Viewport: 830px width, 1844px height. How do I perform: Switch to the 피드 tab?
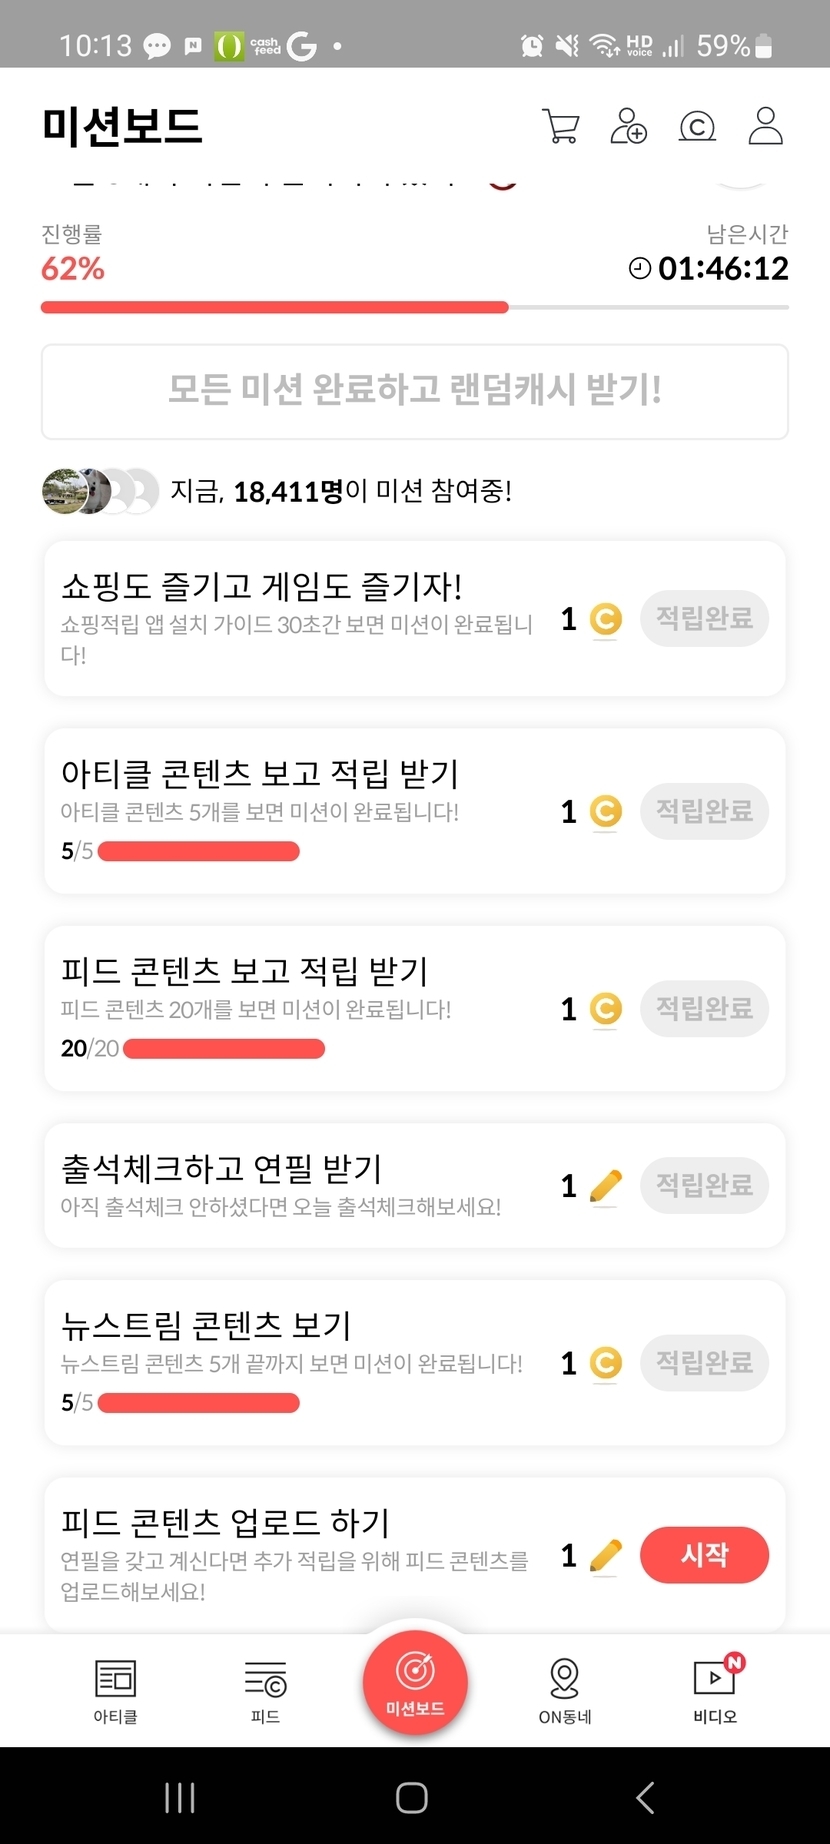point(265,1690)
